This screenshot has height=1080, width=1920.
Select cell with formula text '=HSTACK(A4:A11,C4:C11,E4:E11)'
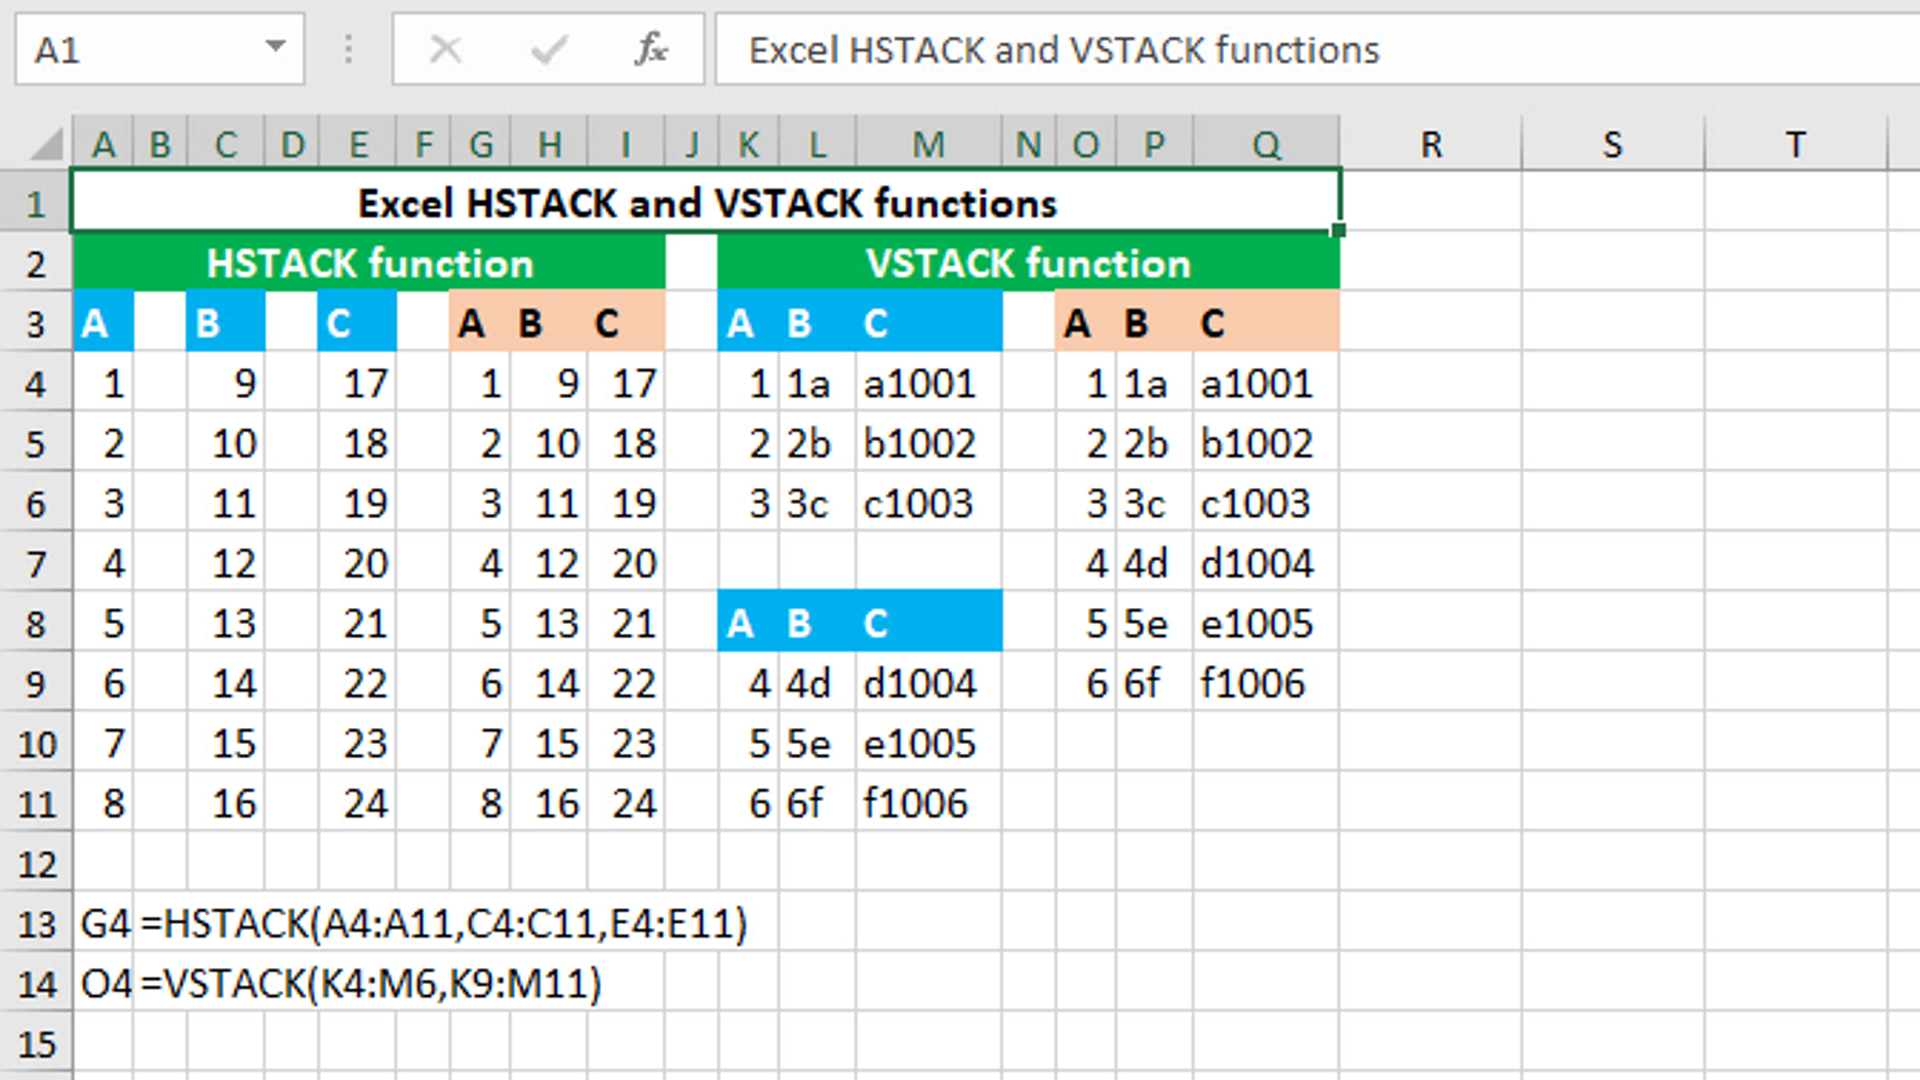point(444,923)
